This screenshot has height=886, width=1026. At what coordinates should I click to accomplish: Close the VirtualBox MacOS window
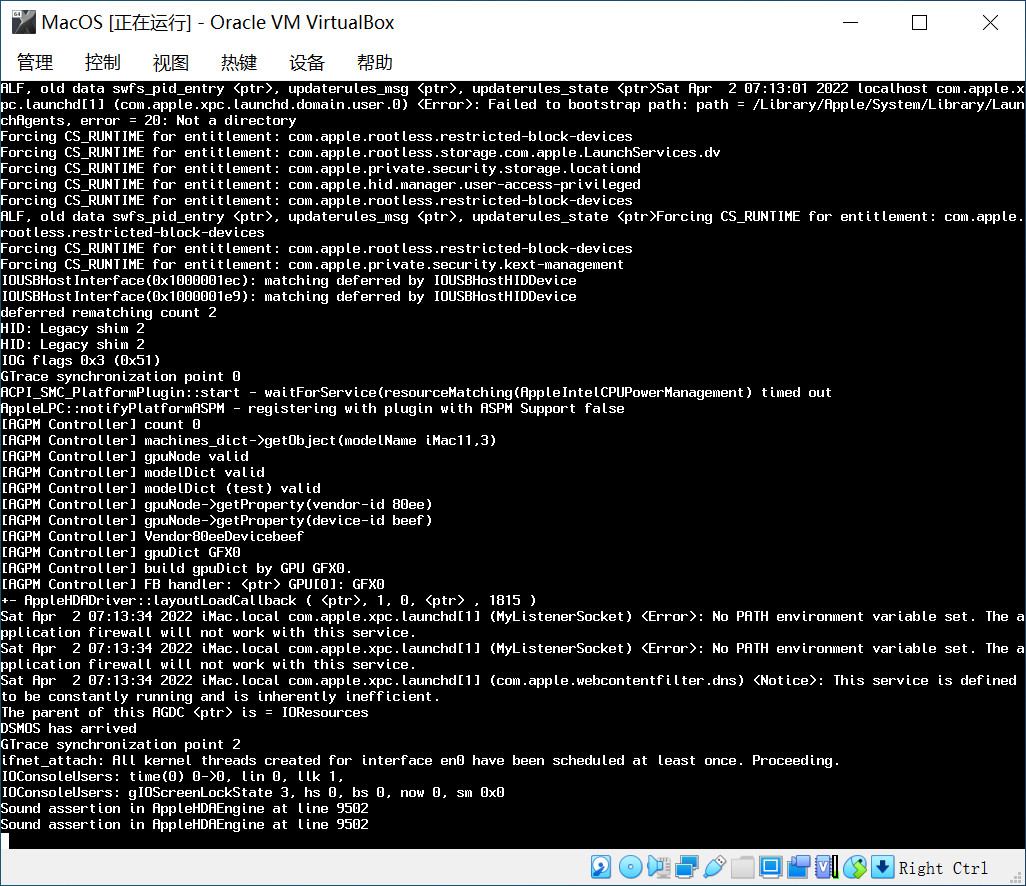coord(990,22)
